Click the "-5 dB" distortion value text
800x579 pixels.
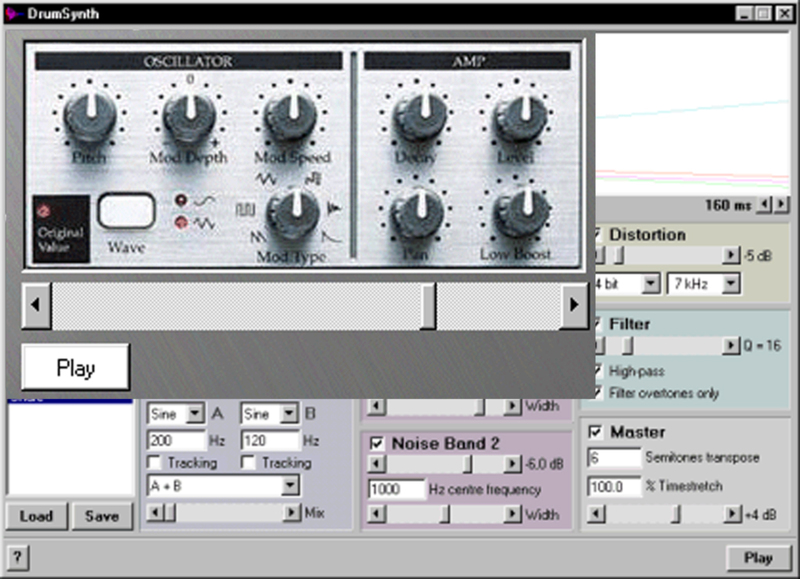[x=758, y=256]
